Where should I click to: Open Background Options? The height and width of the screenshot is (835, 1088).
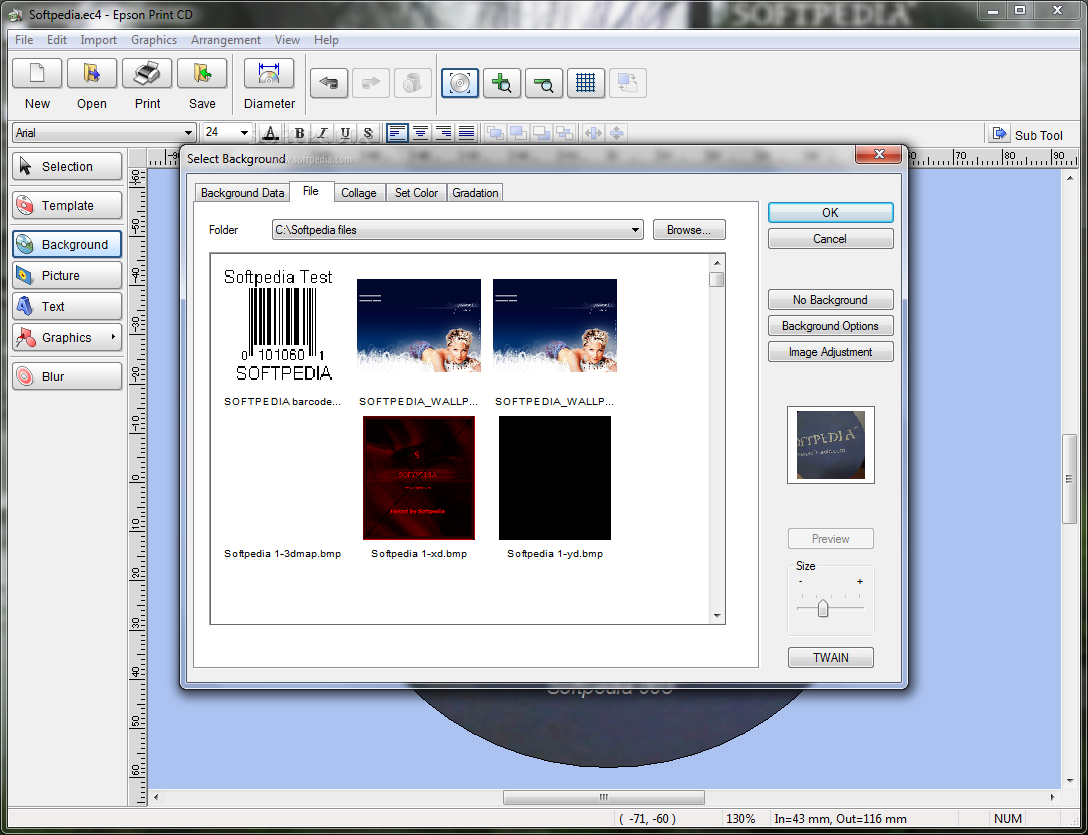click(x=830, y=326)
